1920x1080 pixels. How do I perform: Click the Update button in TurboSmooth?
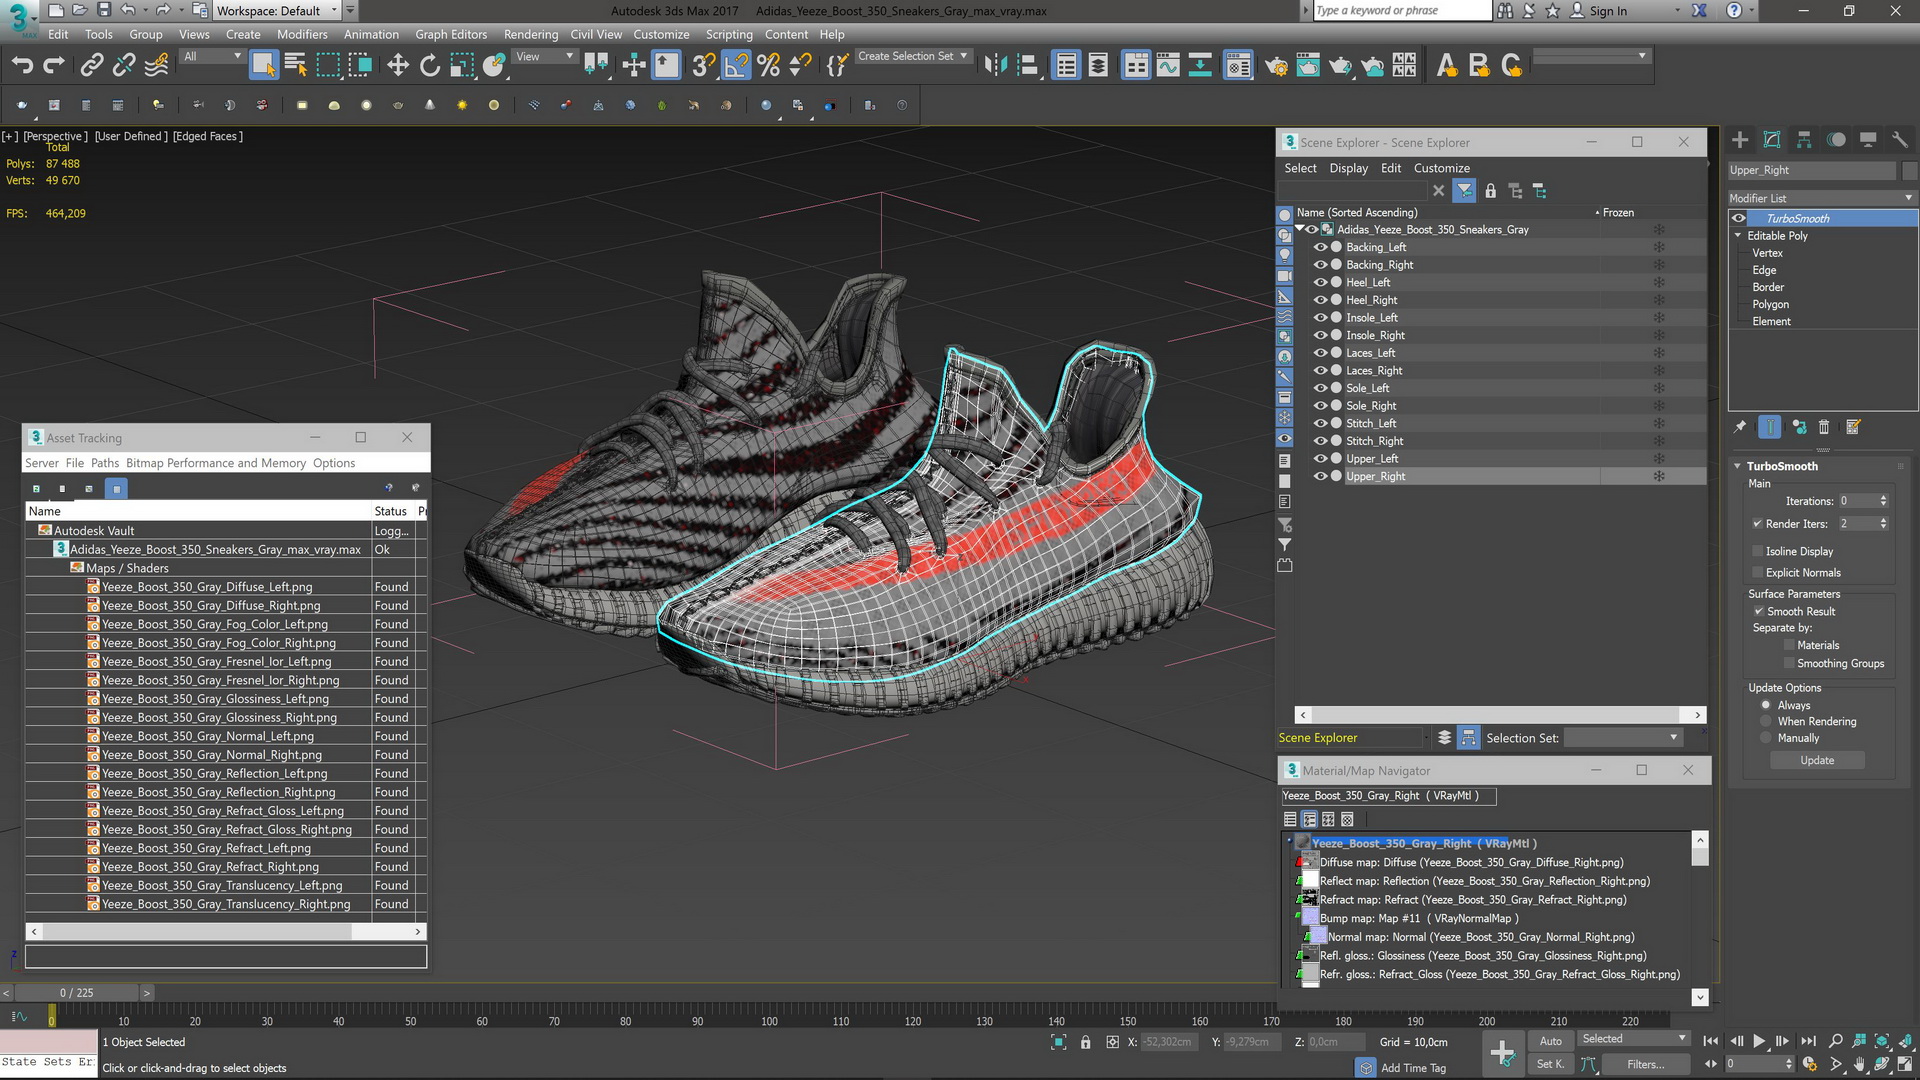pos(1817,760)
